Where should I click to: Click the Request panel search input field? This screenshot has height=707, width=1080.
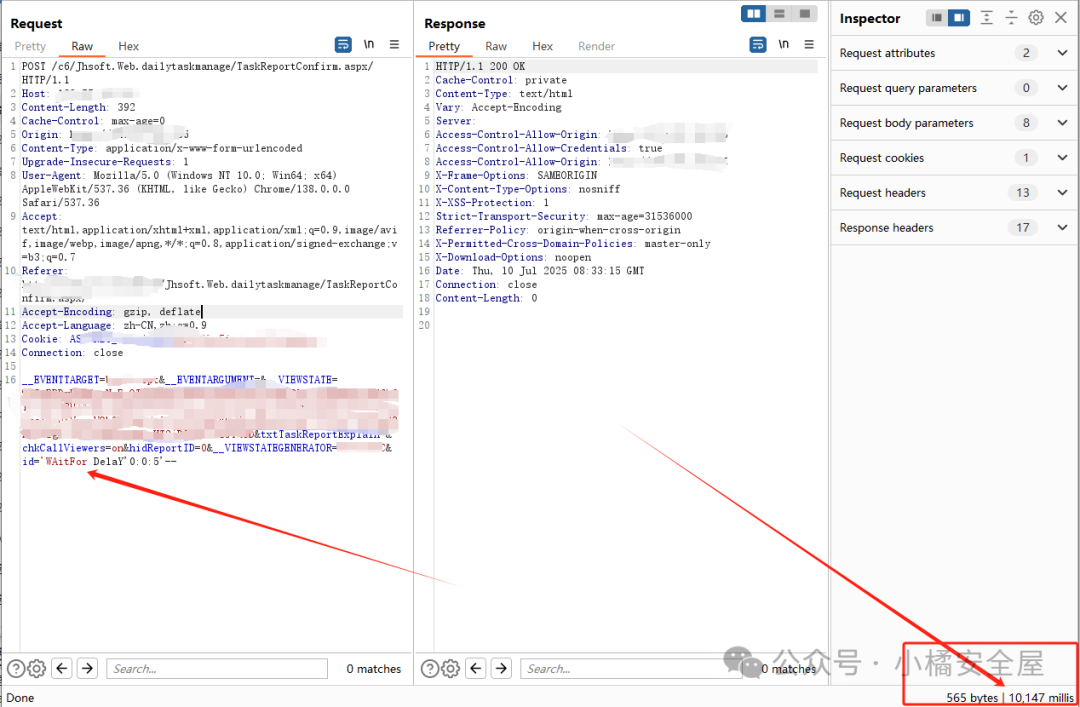(217, 669)
